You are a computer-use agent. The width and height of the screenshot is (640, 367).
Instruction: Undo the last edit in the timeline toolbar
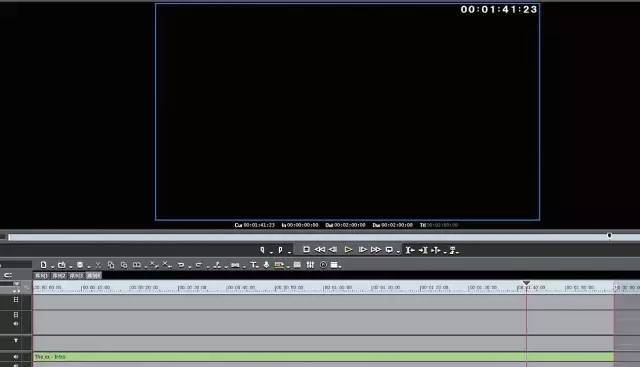click(181, 265)
